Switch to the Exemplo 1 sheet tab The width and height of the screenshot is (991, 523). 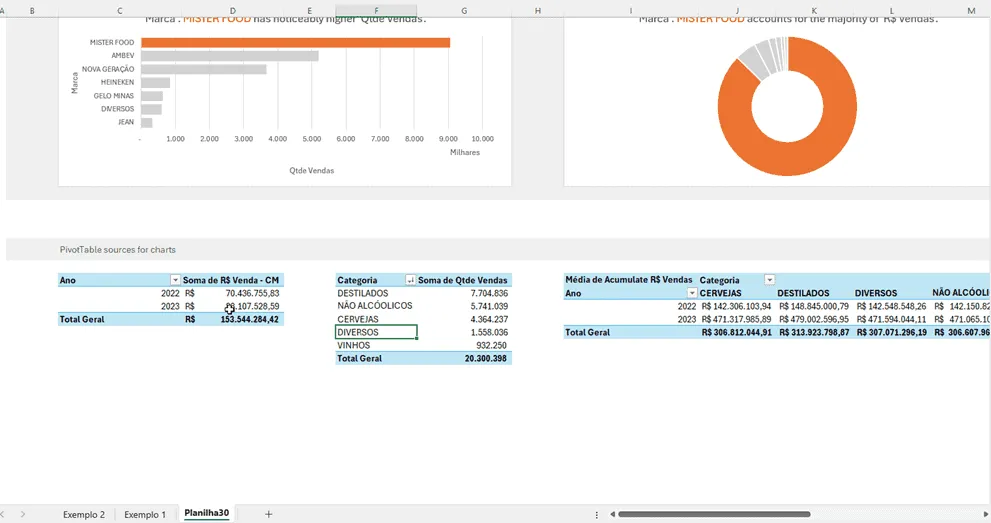pyautogui.click(x=145, y=515)
